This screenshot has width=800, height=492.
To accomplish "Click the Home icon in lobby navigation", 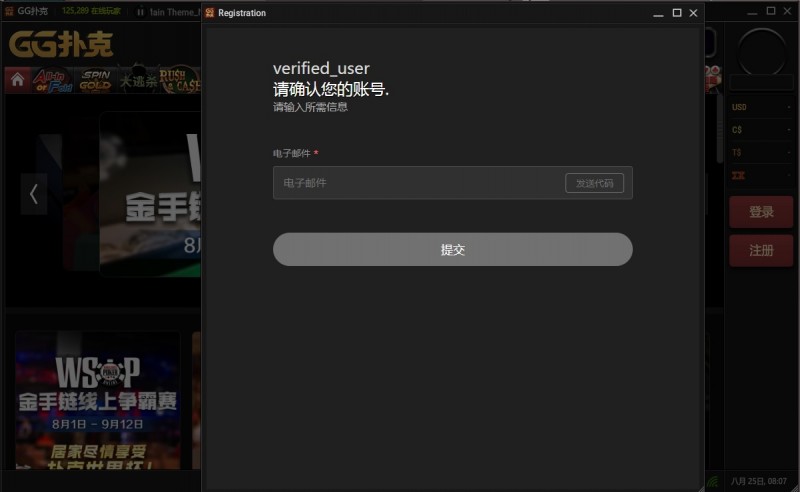I will tap(17, 80).
